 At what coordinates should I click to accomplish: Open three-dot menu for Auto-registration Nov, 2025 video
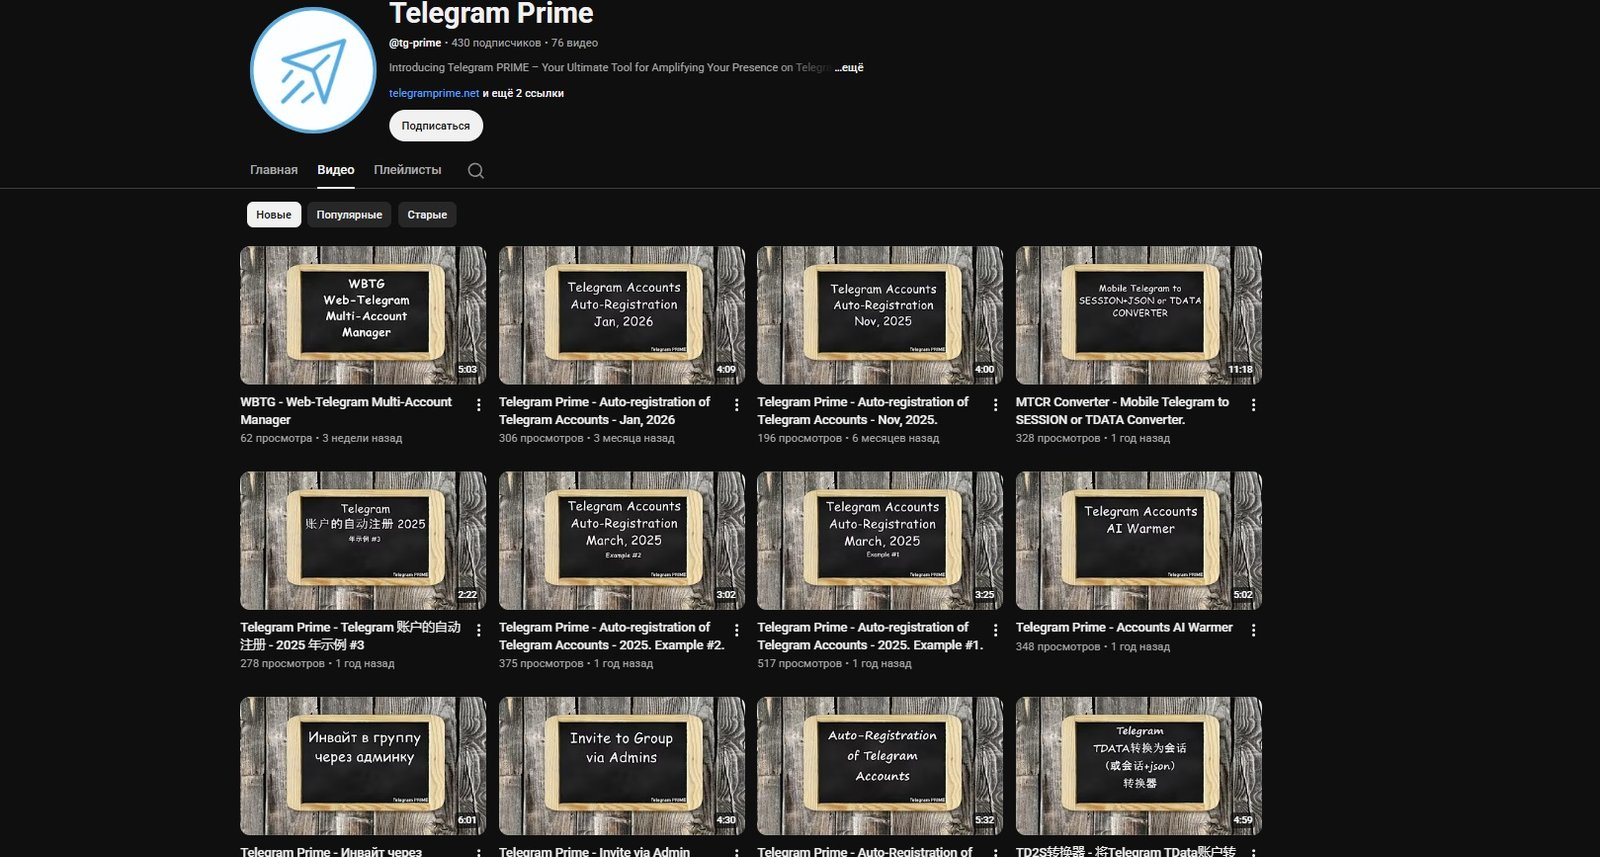(x=995, y=405)
